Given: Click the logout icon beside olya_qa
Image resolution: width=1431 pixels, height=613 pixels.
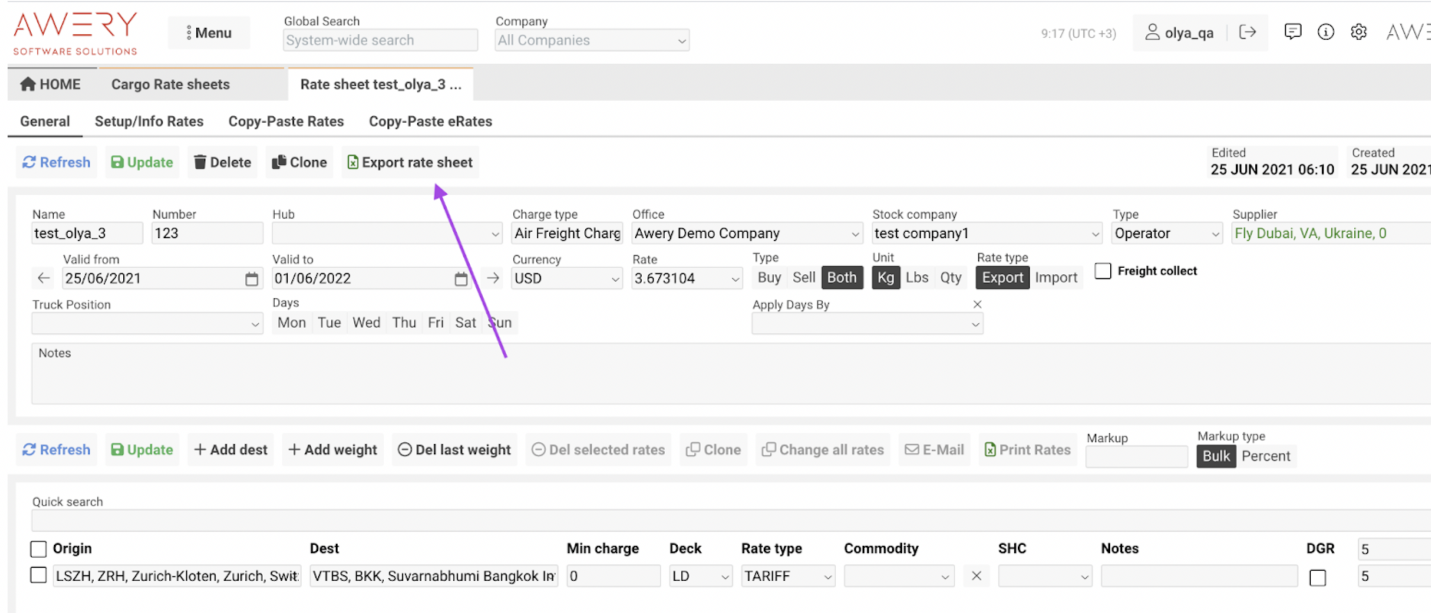Looking at the screenshot, I should 1247,32.
